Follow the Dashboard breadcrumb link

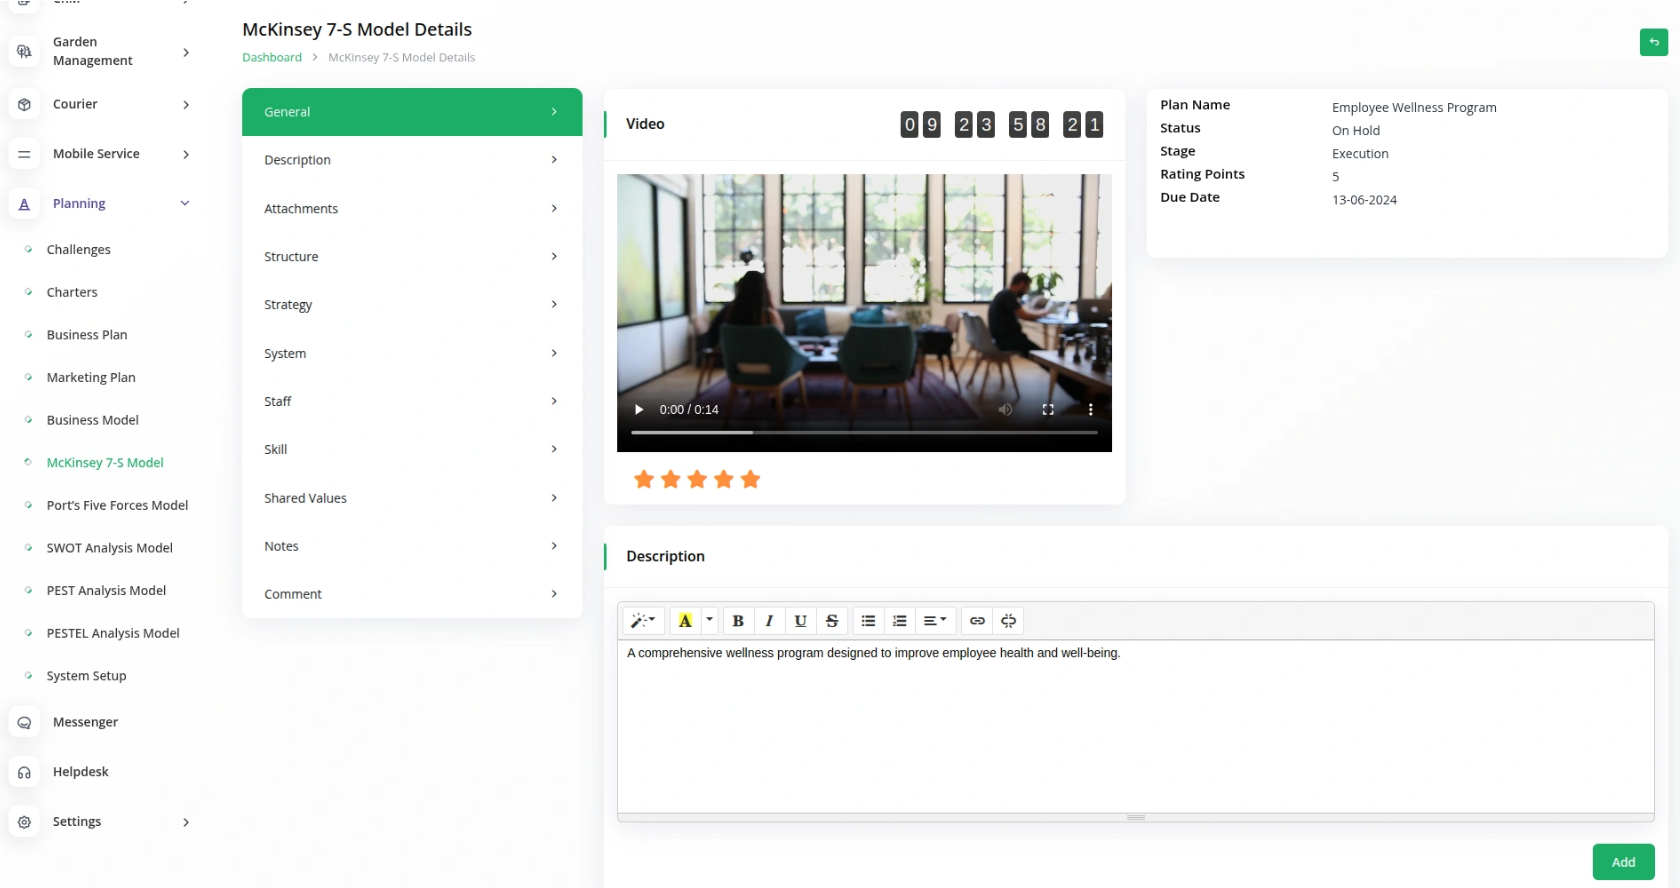272,57
